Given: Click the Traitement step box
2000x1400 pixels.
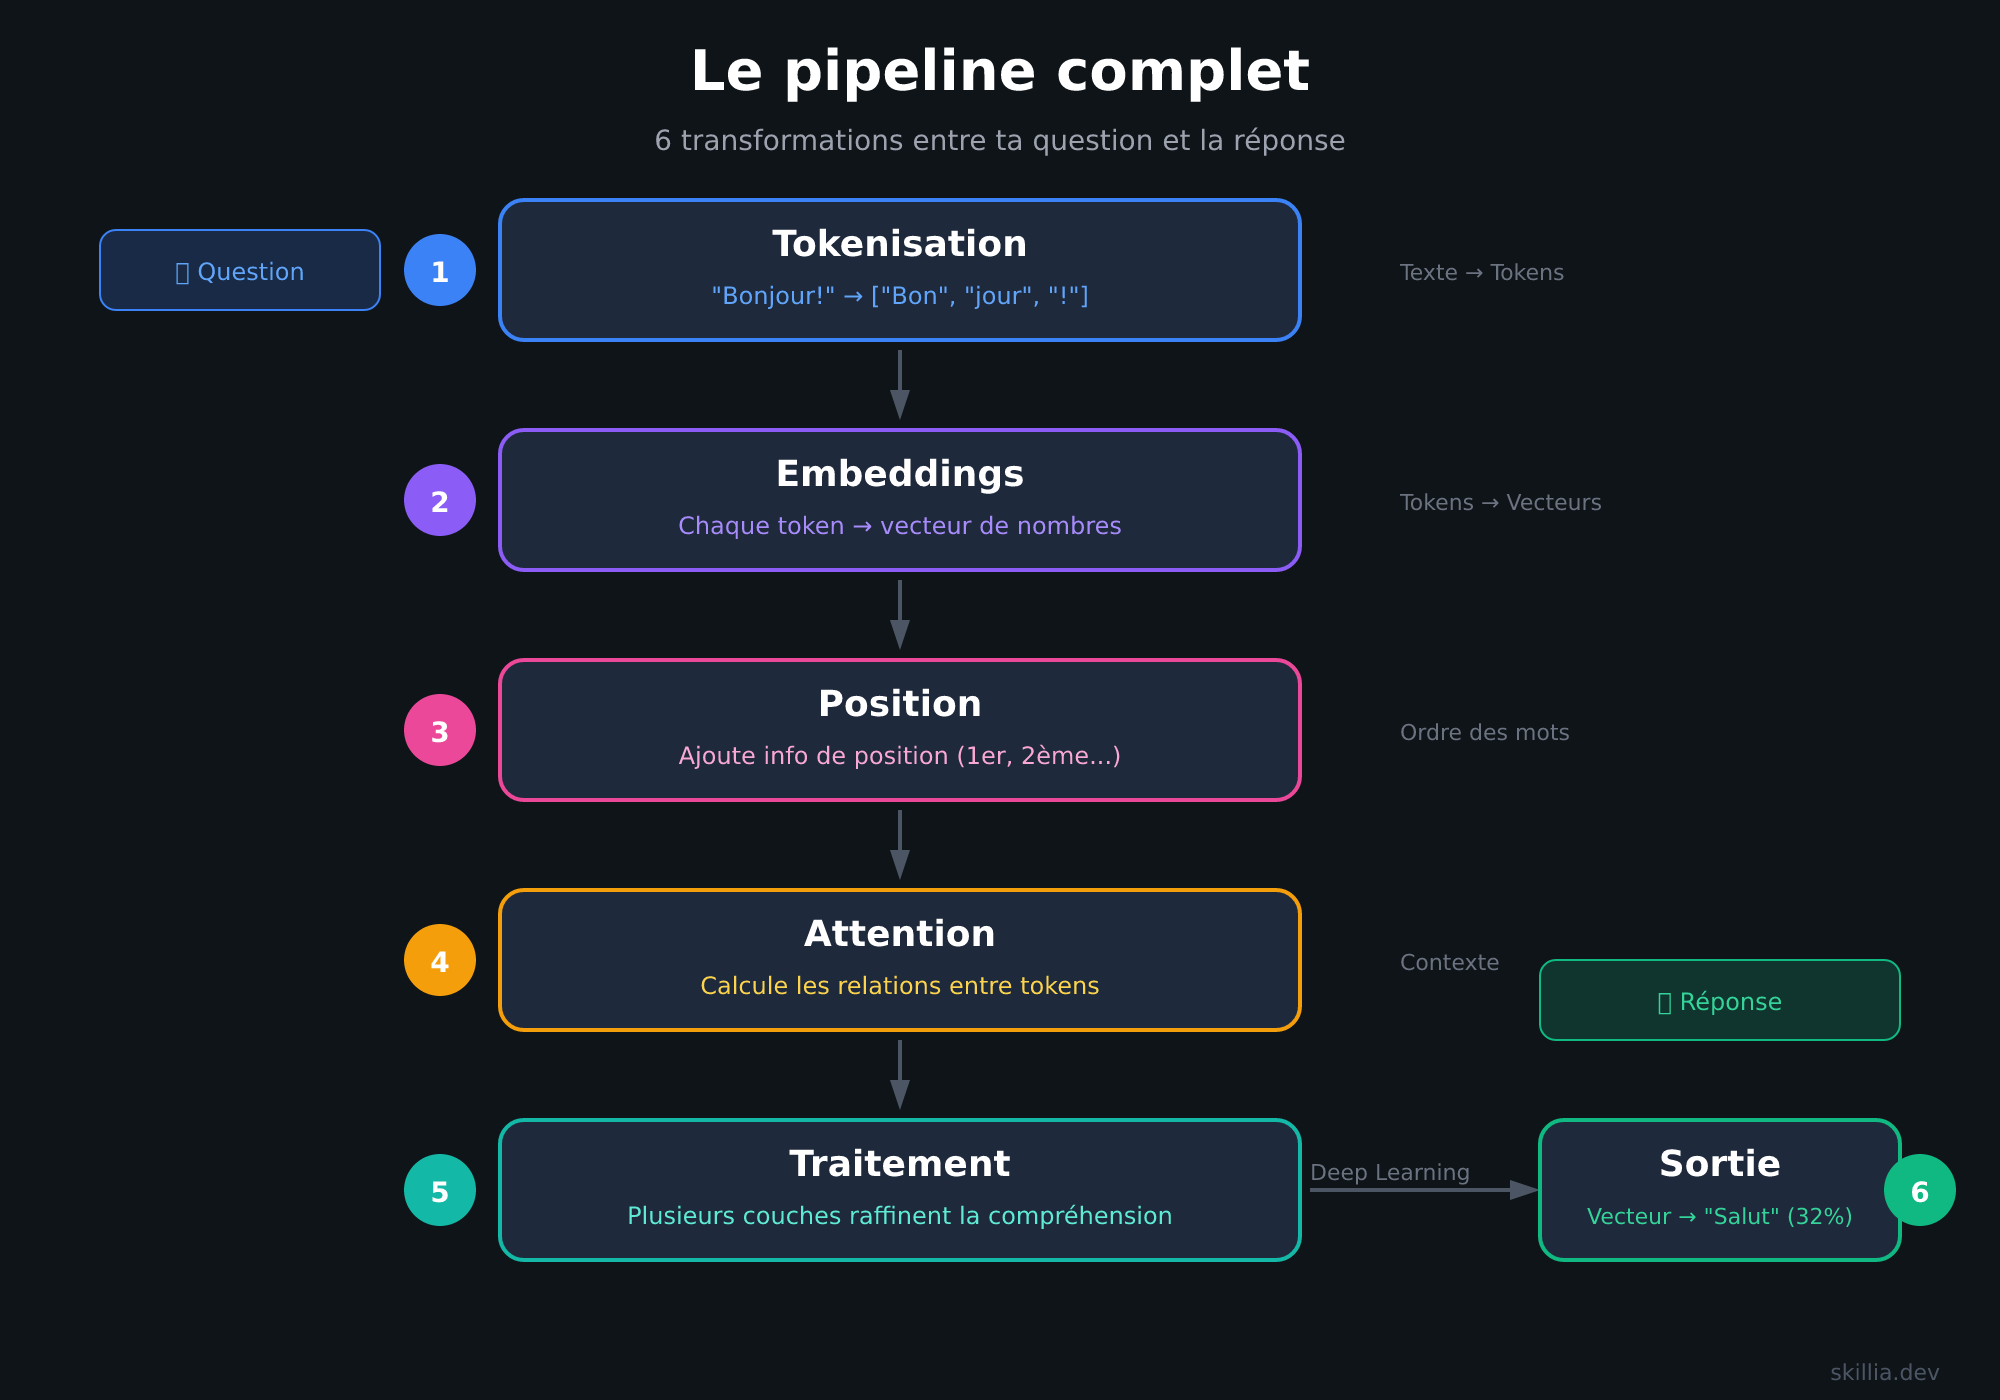Looking at the screenshot, I should pos(900,1190).
